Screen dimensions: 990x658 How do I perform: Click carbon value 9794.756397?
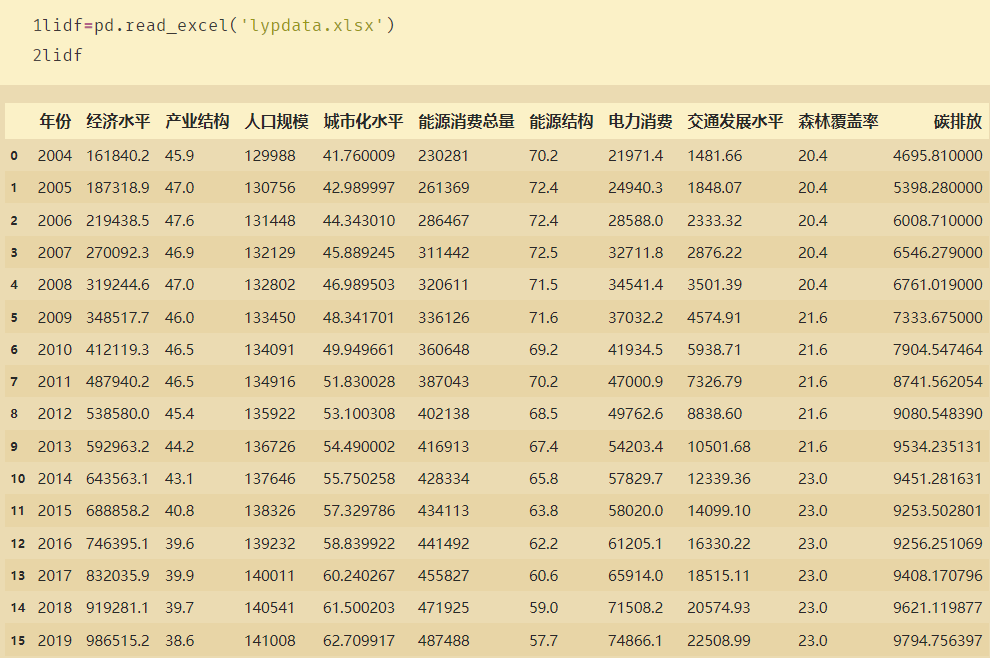(938, 641)
